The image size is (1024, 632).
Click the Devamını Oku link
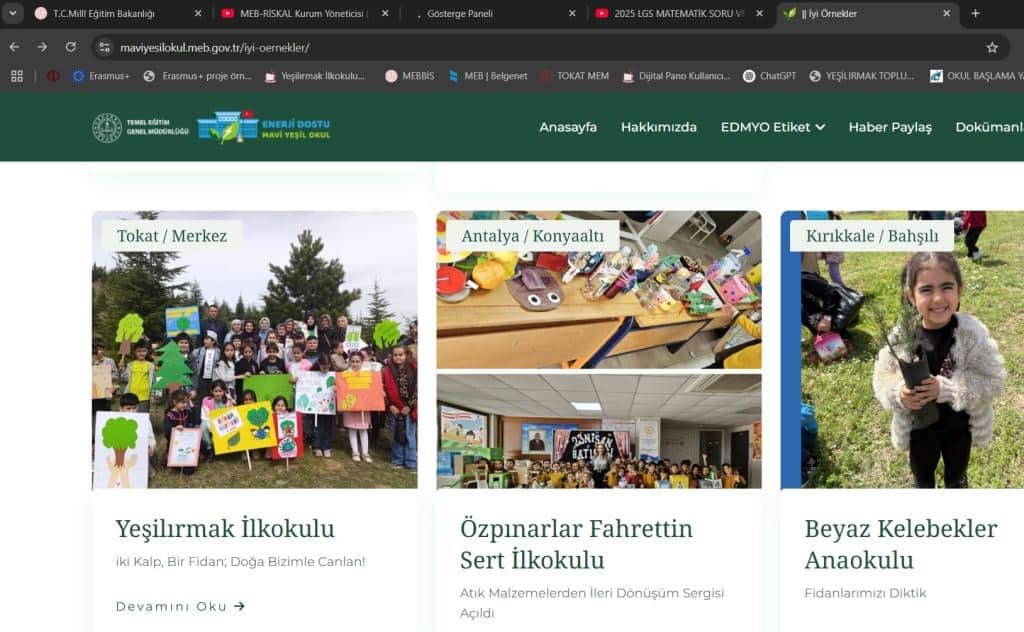pyautogui.click(x=180, y=606)
